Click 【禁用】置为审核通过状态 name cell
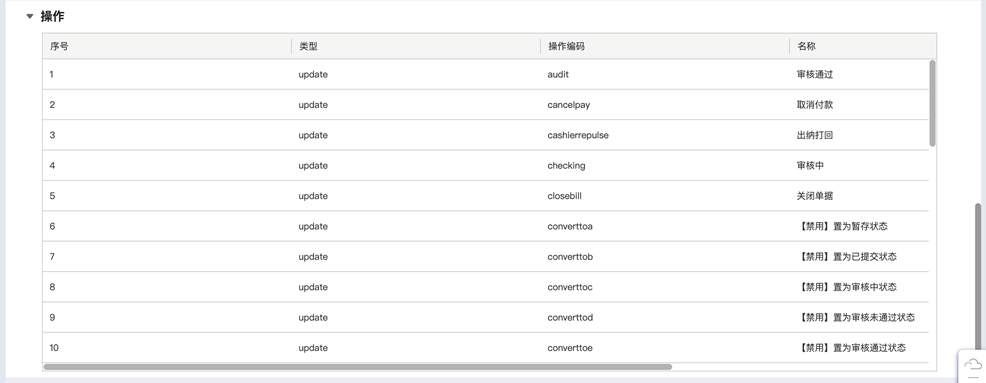Viewport: 986px width, 383px height. (859, 348)
